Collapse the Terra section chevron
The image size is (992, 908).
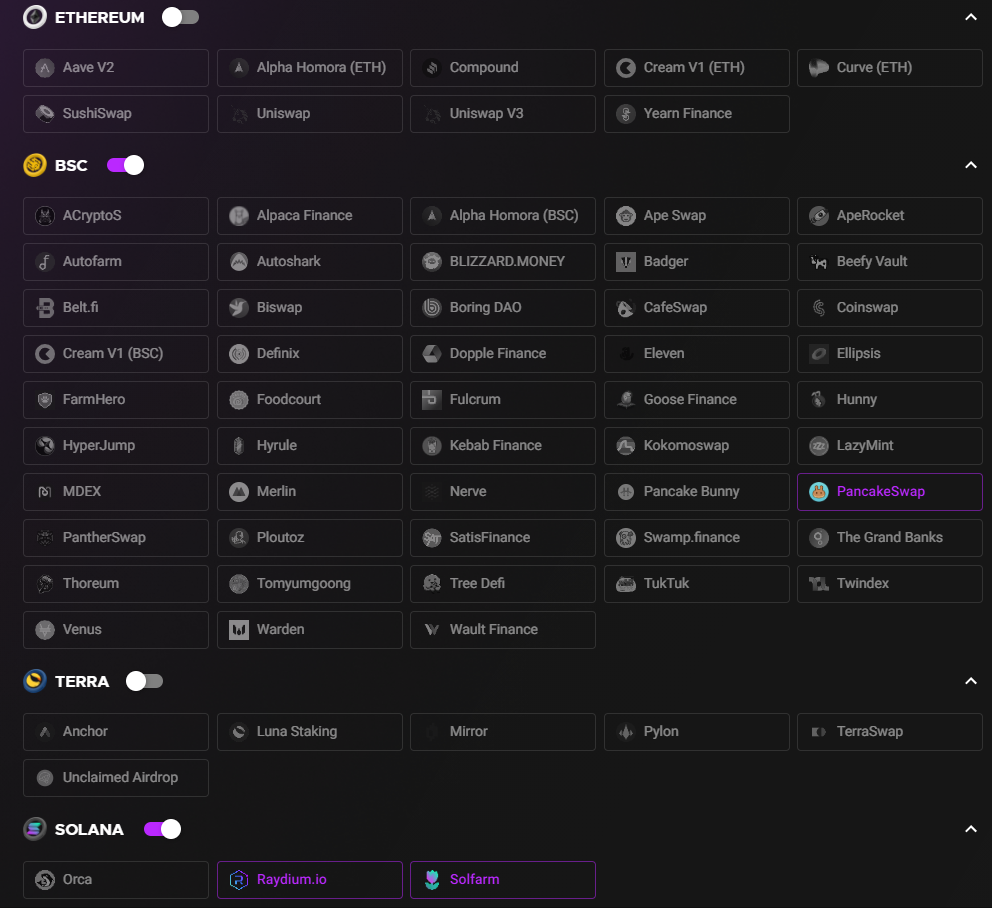pos(970,681)
